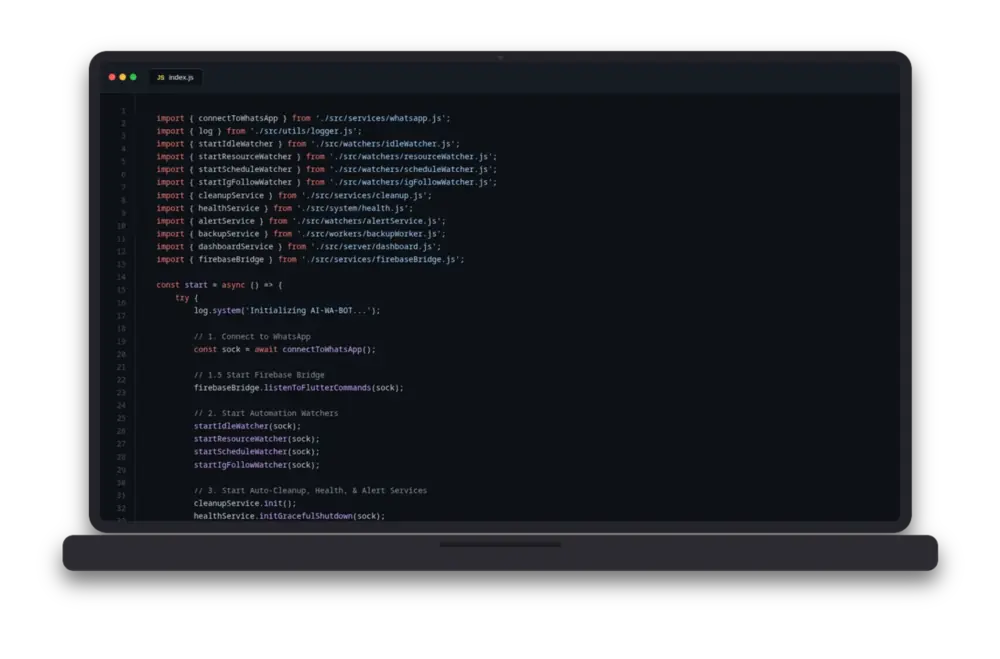
Task: Click the import line for health.js
Action: pos(285,208)
